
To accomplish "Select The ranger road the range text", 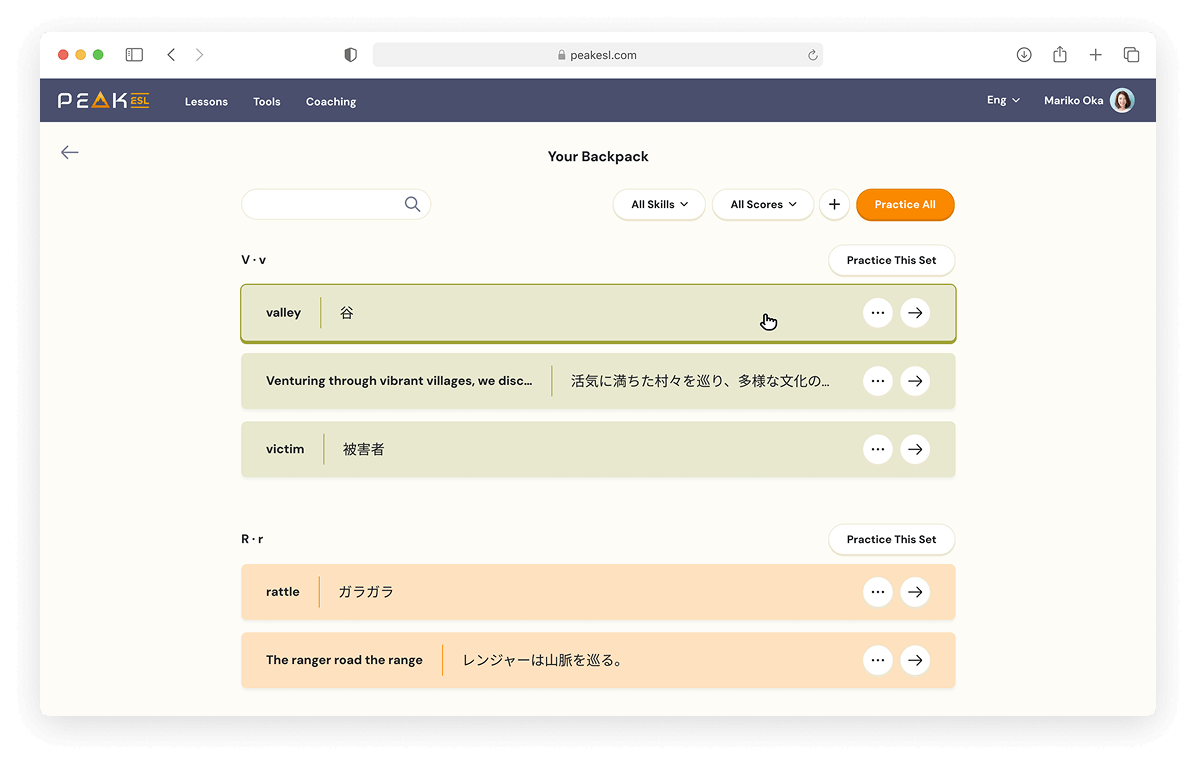I will pyautogui.click(x=344, y=660).
